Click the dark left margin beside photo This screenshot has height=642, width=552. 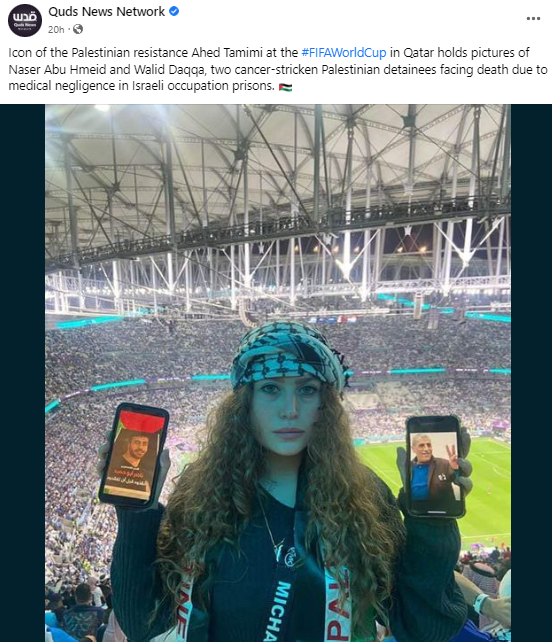[23, 373]
